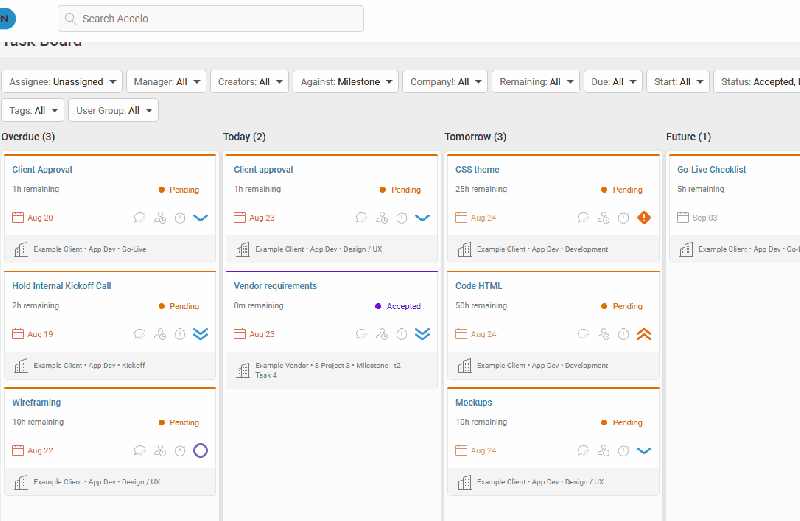The height and width of the screenshot is (521, 800).
Task: Open the Status: Accepted filter dropdown
Action: [x=757, y=82]
